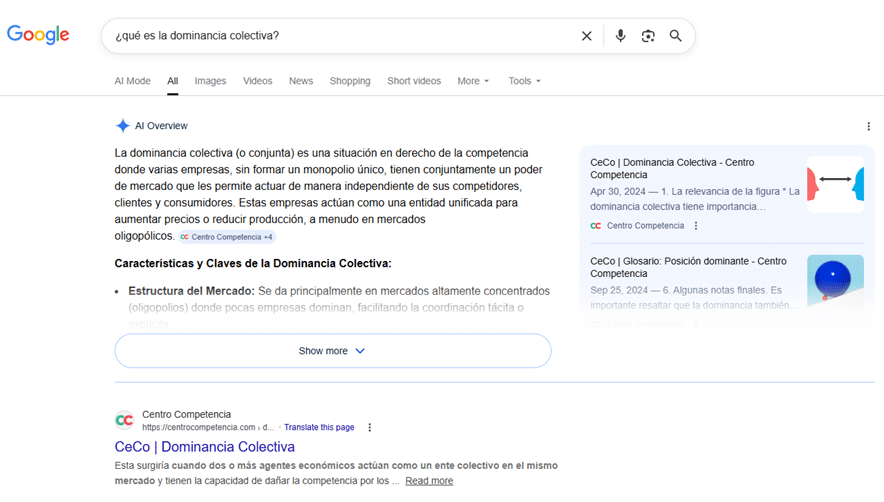Click the search query input field
Image resolution: width=884 pixels, height=502 pixels.
coord(340,36)
